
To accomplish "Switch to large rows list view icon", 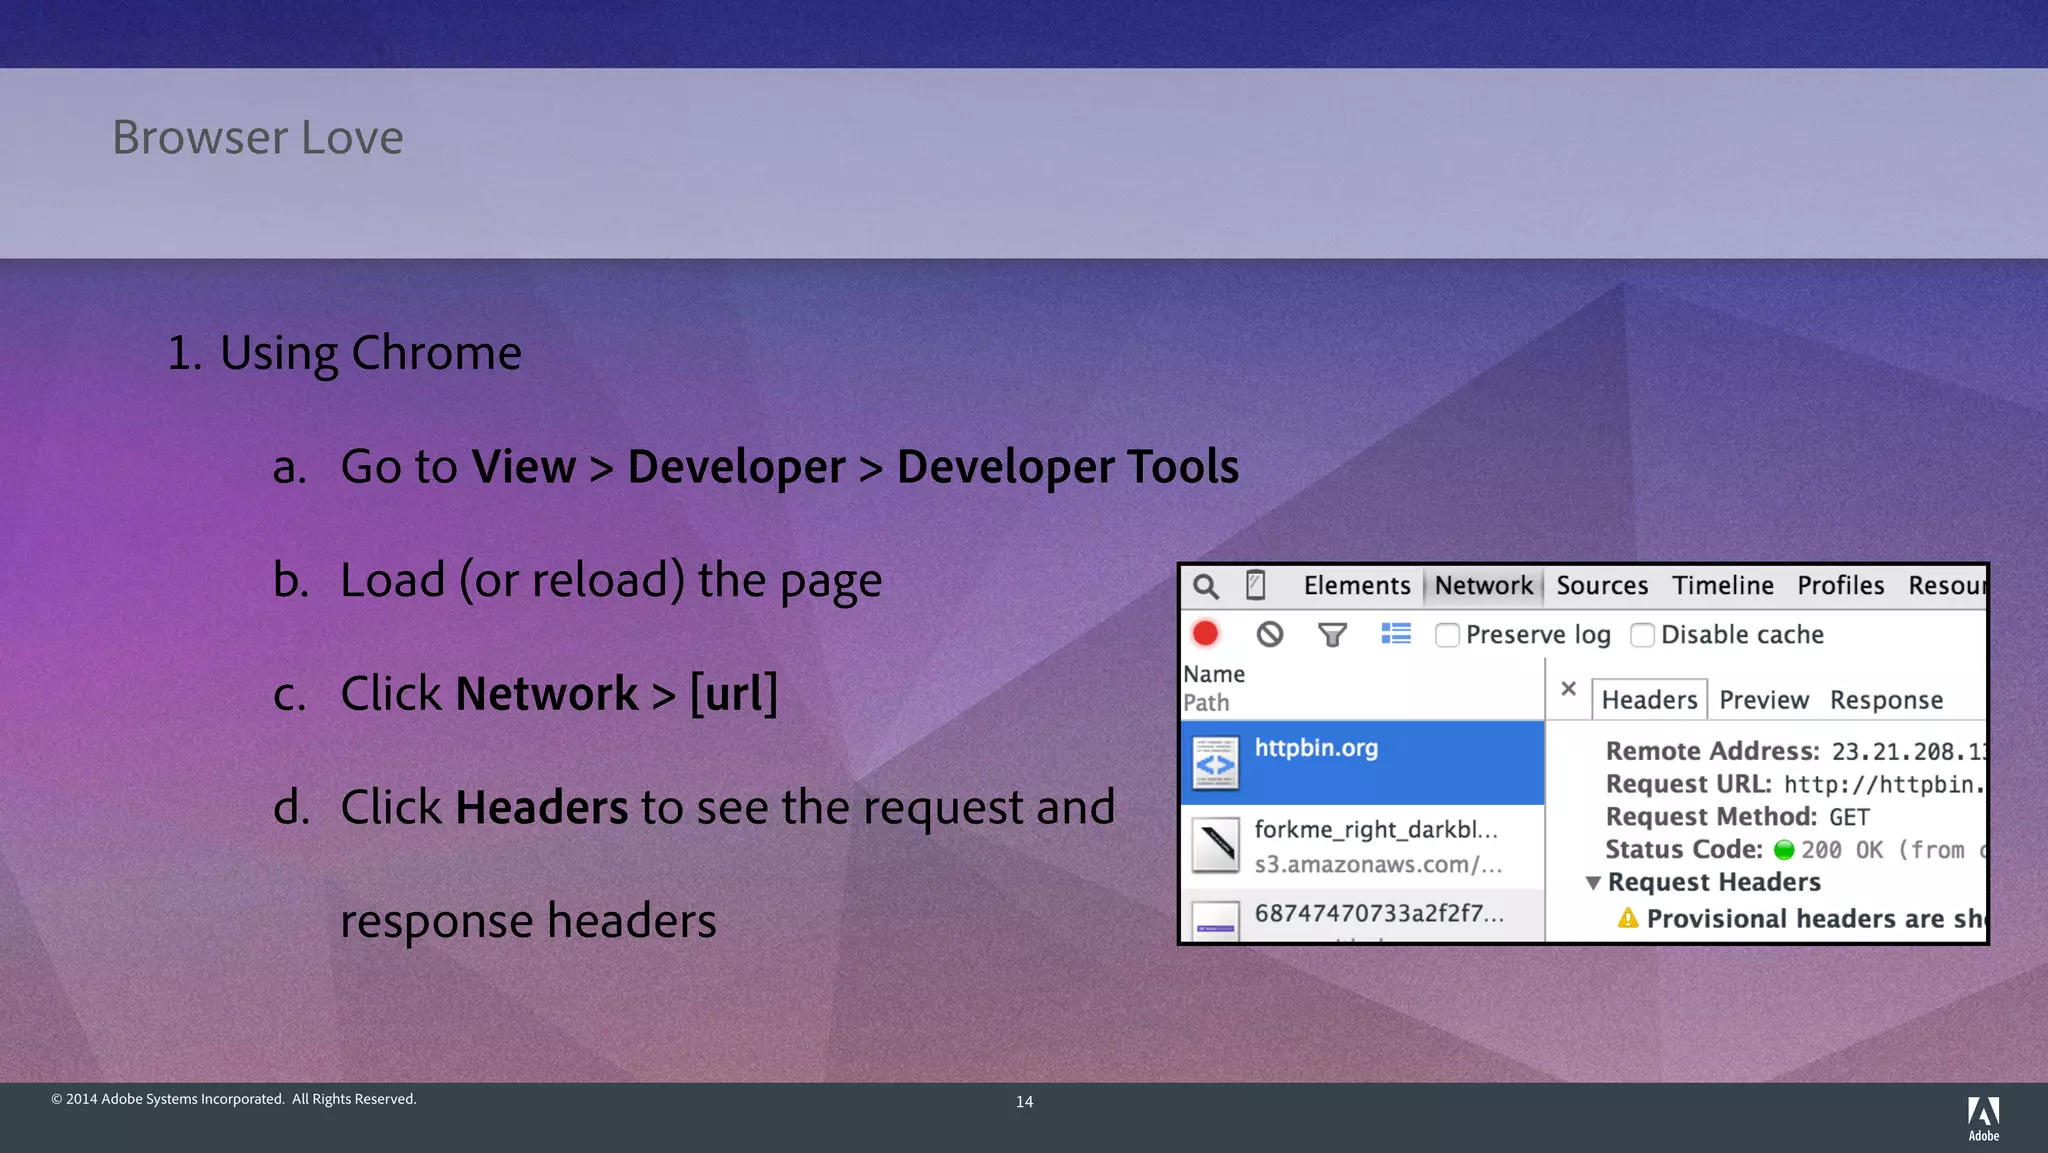I will click(1396, 634).
